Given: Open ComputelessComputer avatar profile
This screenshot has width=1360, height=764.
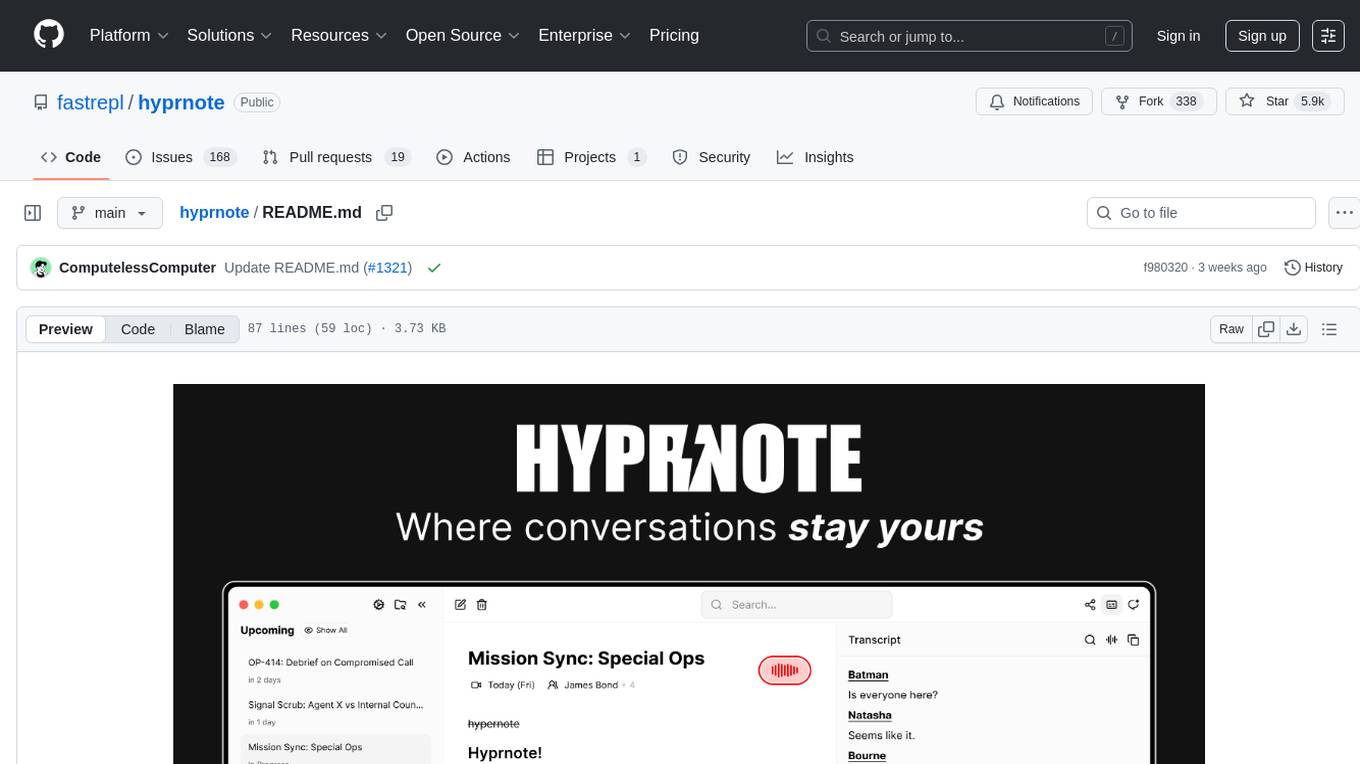Looking at the screenshot, I should (41, 268).
